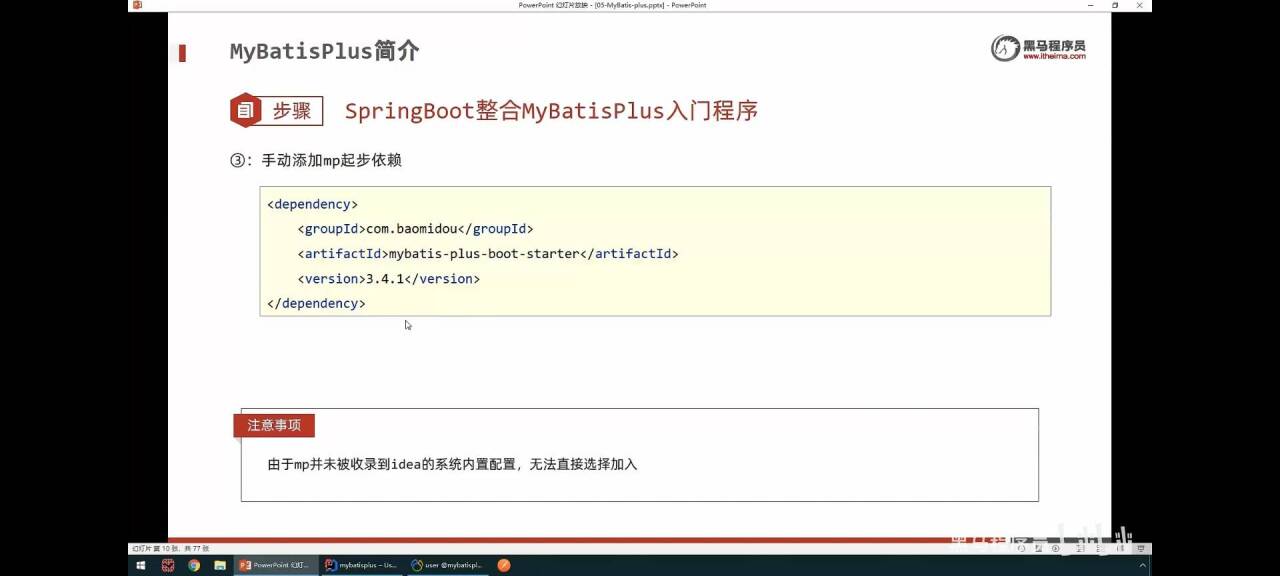Click the PowerPoint app icon in the title bar
Screen dimensions: 1280x576
tap(137, 5)
